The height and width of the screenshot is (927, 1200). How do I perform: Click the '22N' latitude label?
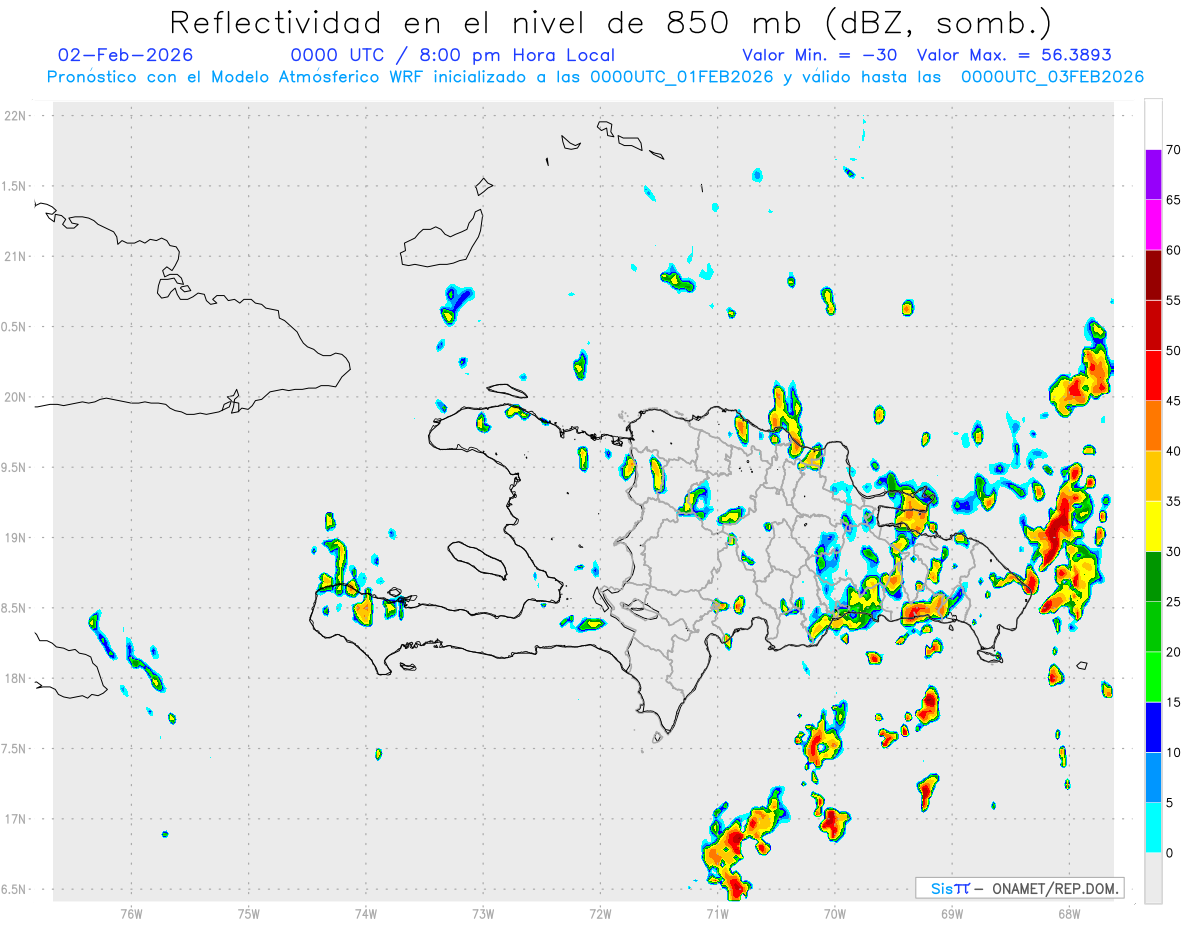pyautogui.click(x=17, y=116)
